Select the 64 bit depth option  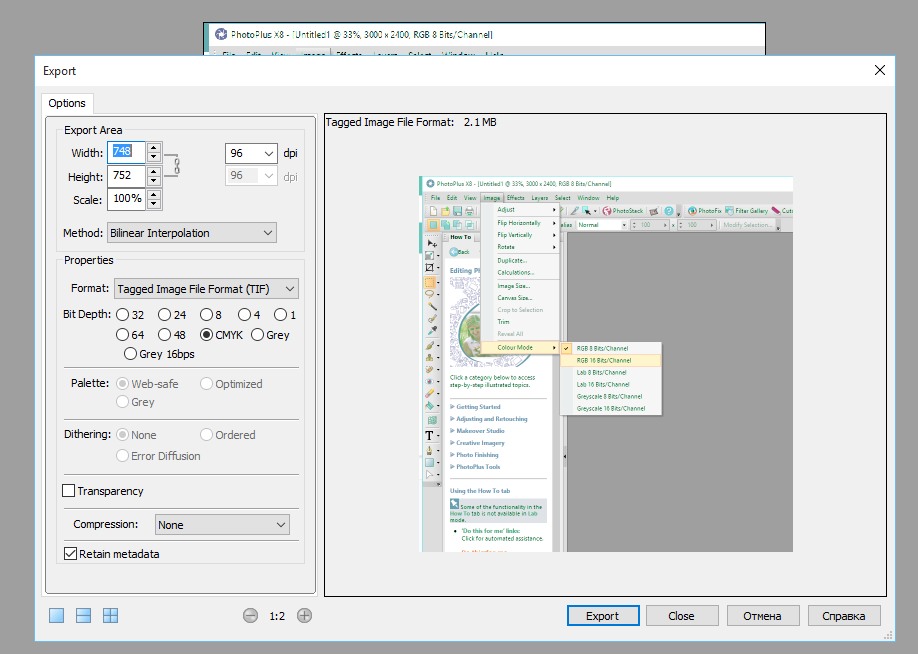click(130, 335)
